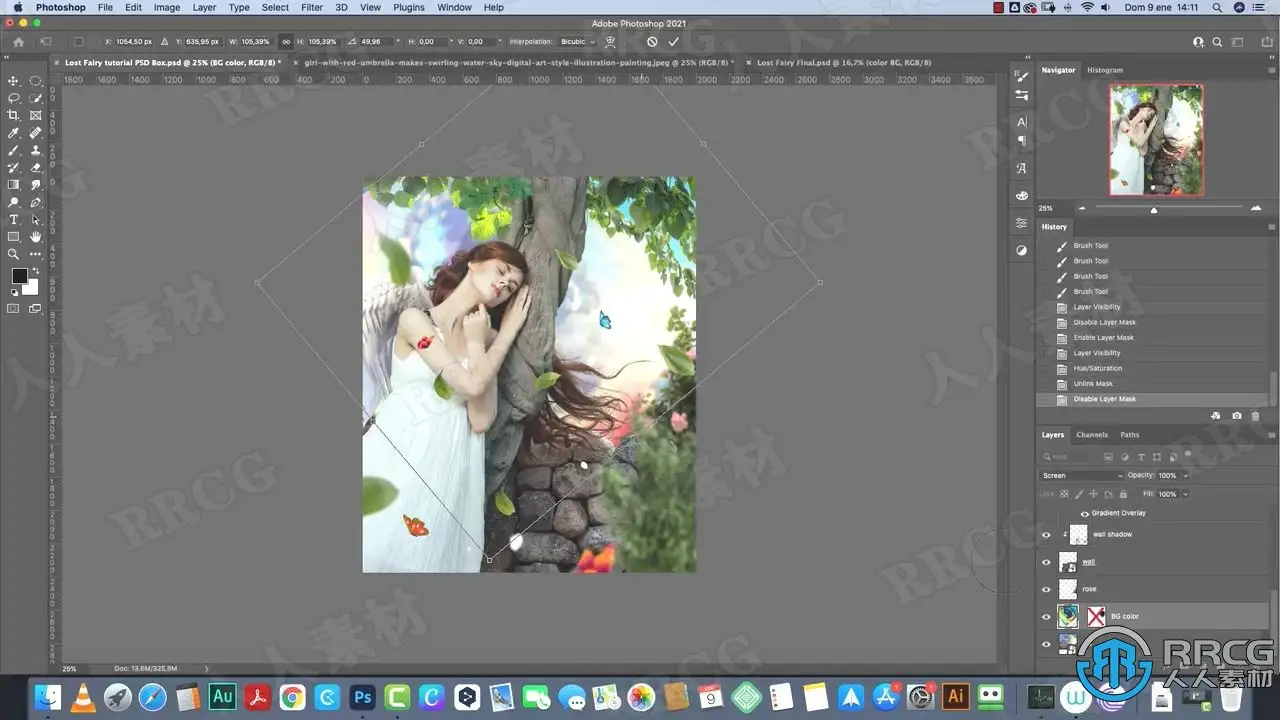Hide the wall shadow layer
This screenshot has width=1280, height=720.
tap(1046, 535)
